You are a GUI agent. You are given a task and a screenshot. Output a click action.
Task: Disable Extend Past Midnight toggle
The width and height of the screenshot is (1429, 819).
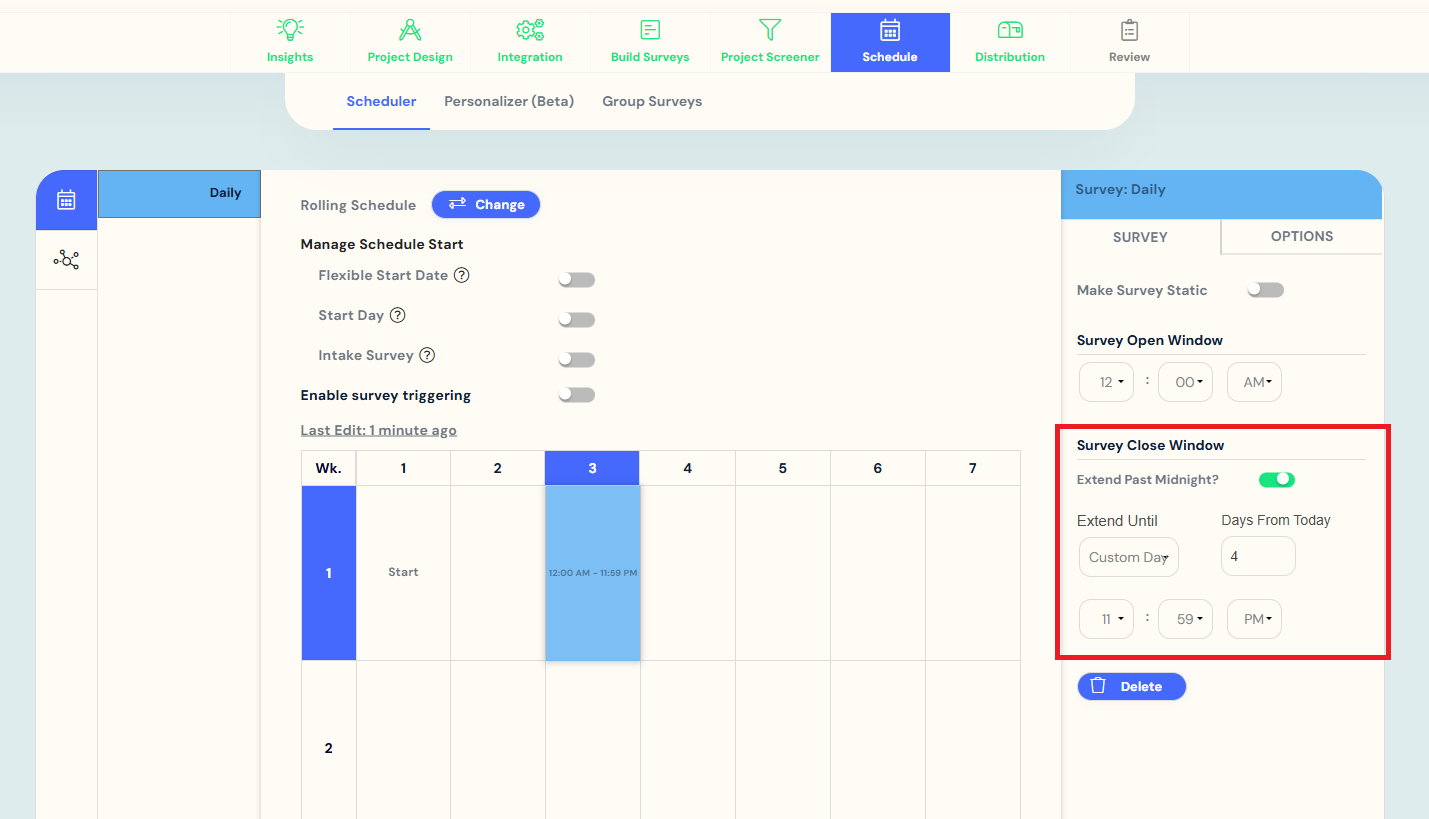click(1277, 480)
